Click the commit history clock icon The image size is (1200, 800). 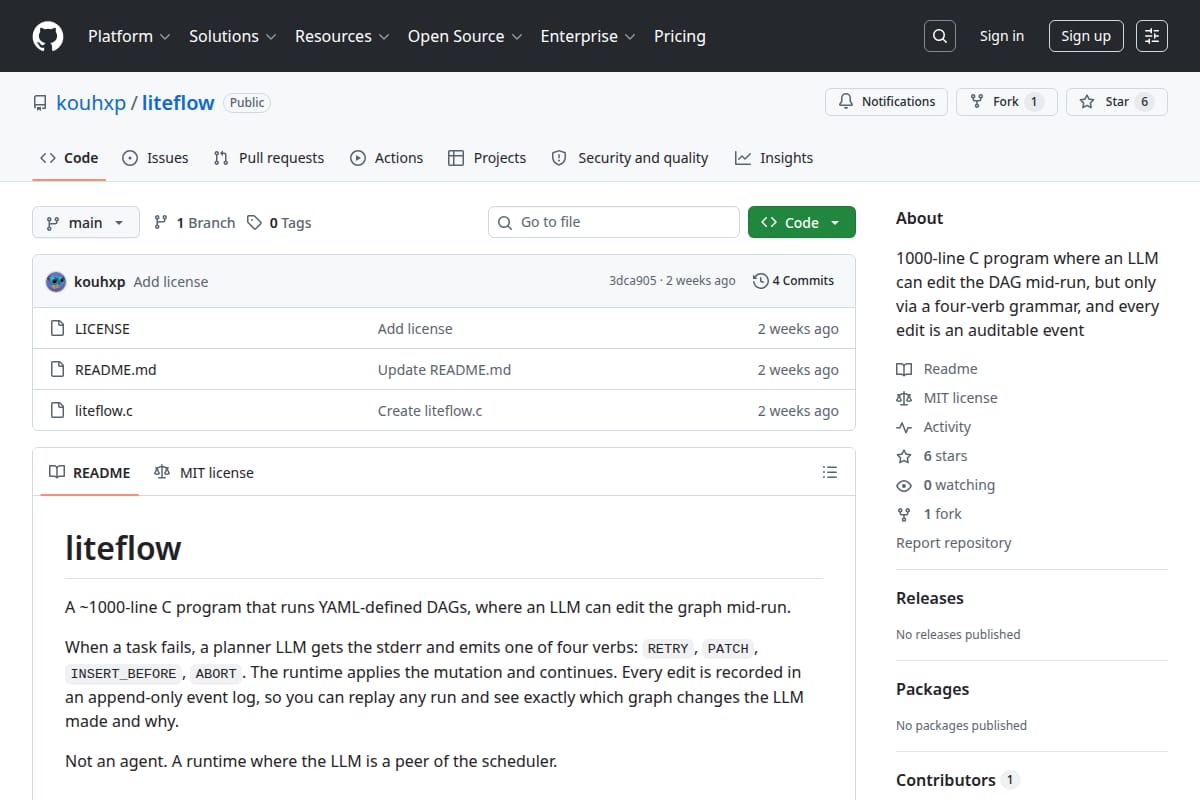tap(761, 281)
